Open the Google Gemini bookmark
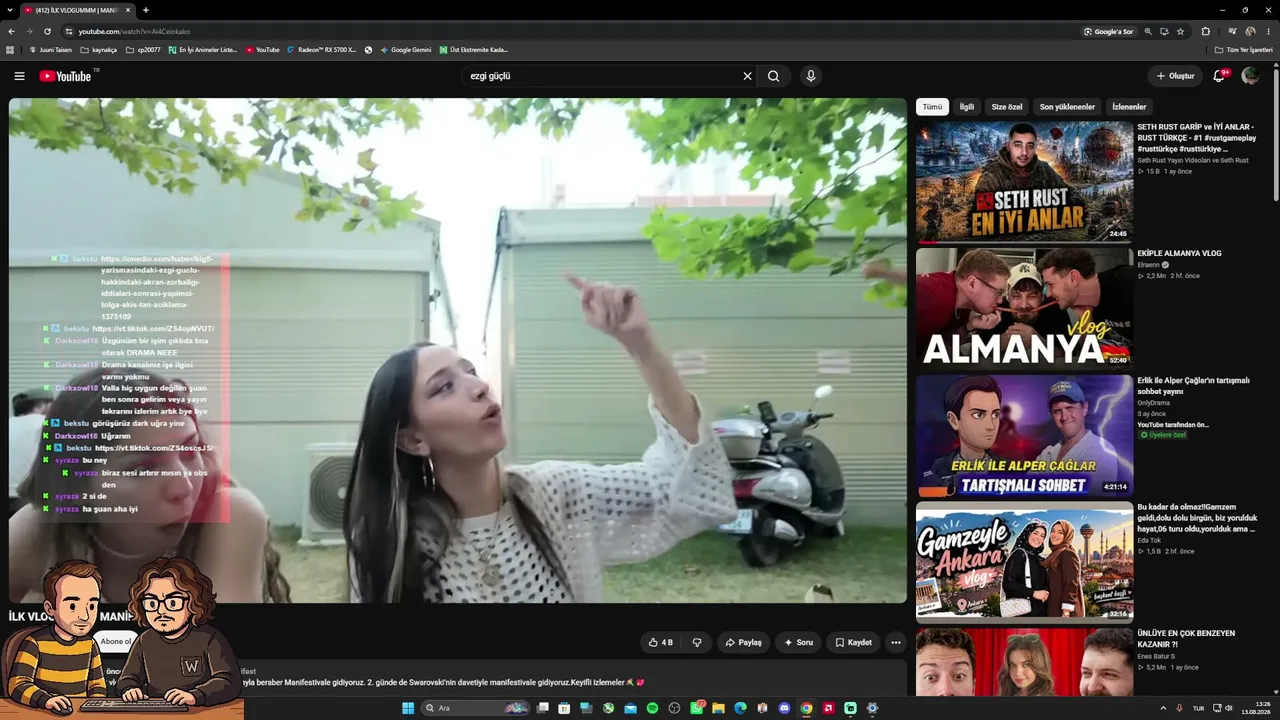1280x720 pixels. (x=406, y=49)
